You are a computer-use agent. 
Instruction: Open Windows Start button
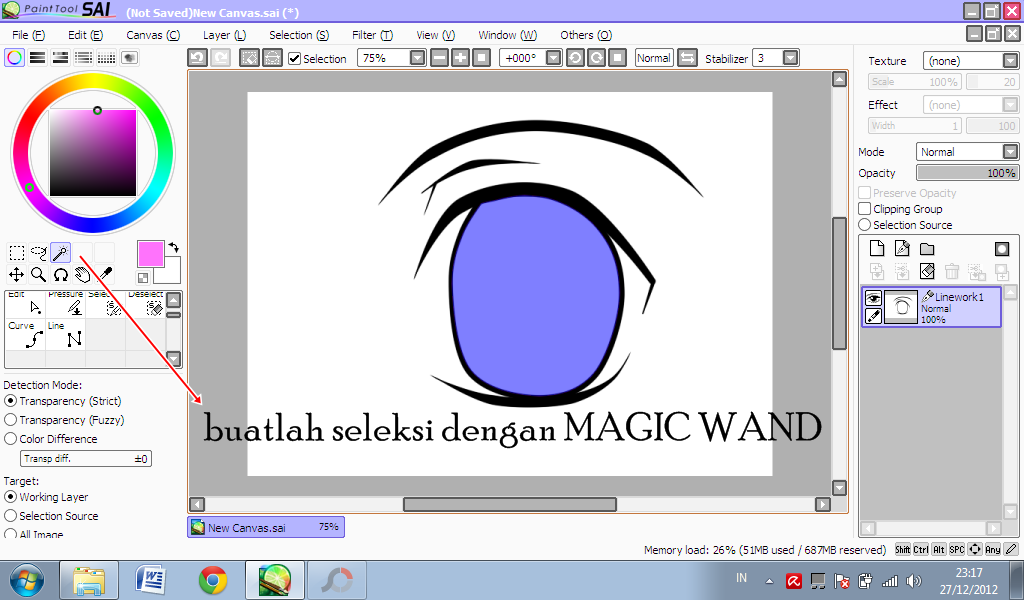pos(27,580)
